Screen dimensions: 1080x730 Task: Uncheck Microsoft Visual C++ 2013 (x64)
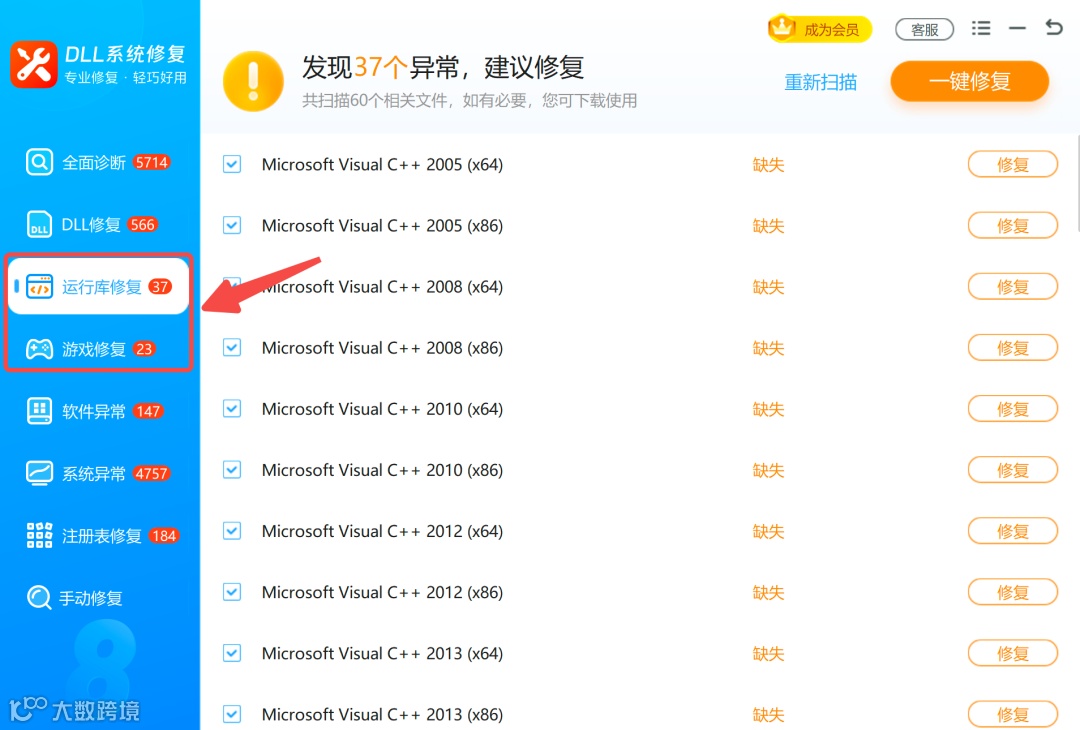(232, 653)
